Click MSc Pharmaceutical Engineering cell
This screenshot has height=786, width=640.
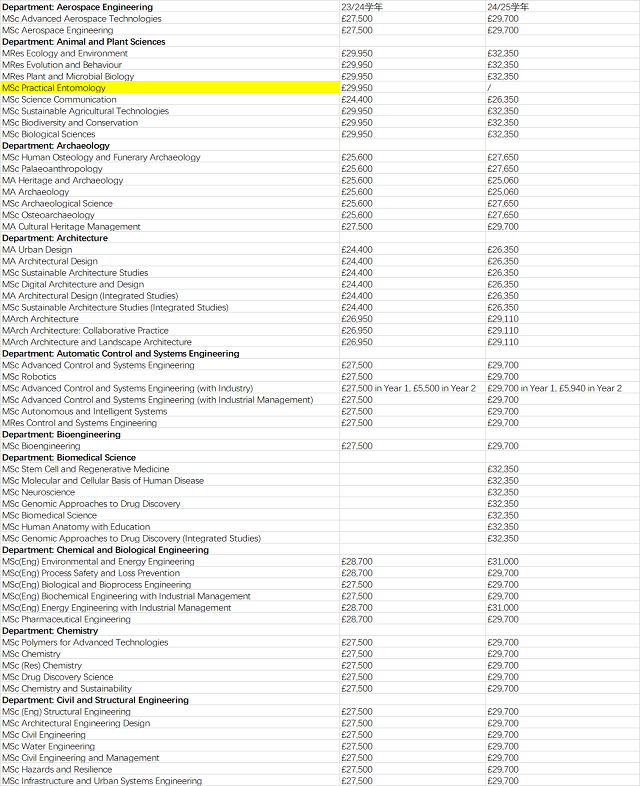[170, 619]
